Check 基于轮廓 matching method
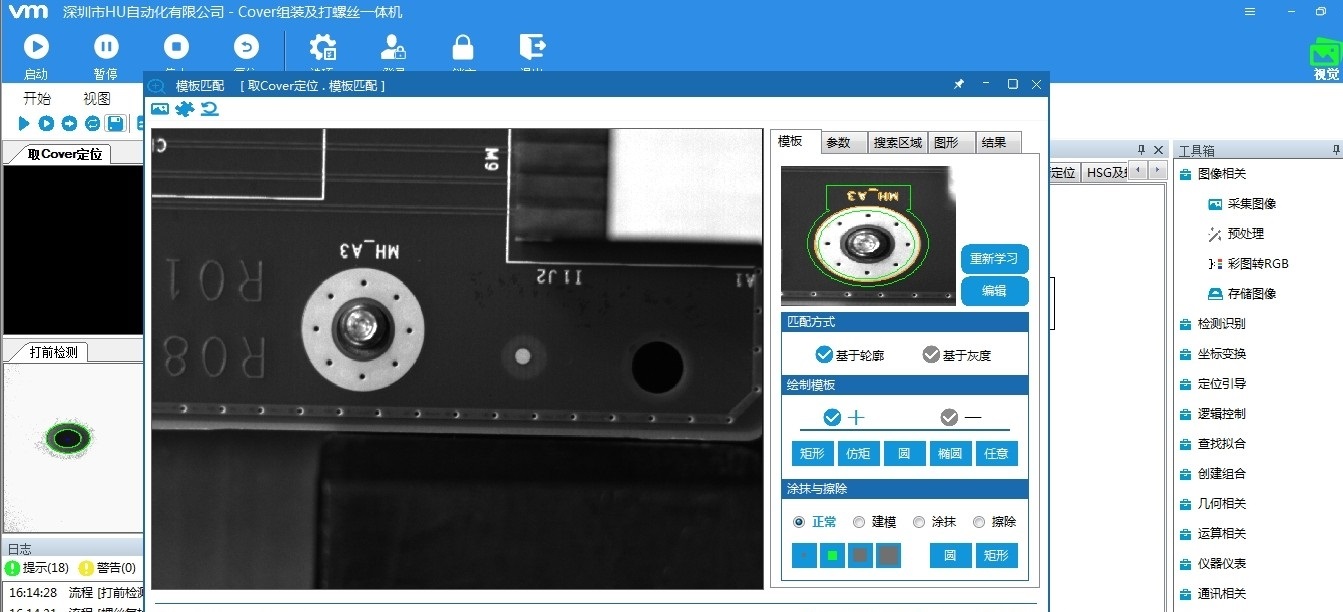Viewport: 1343px width, 612px height. [824, 354]
